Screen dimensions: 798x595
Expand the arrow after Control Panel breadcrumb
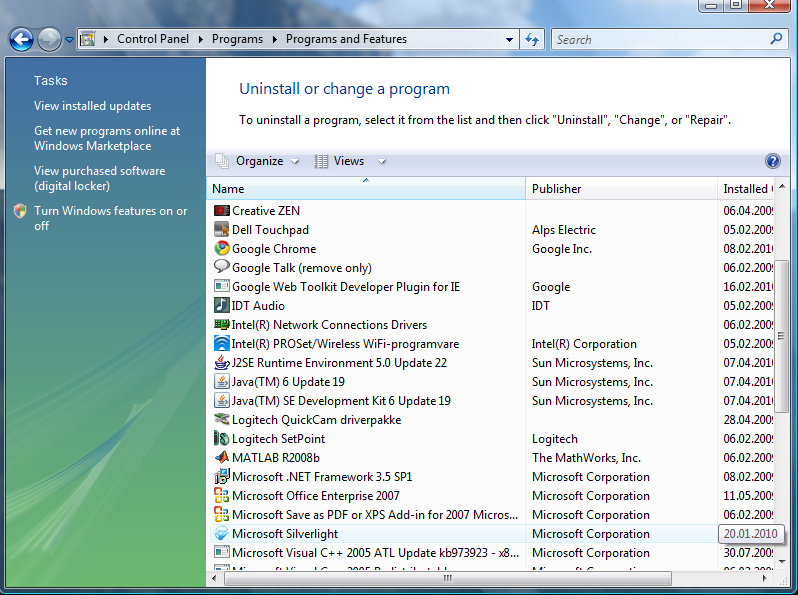pyautogui.click(x=201, y=39)
